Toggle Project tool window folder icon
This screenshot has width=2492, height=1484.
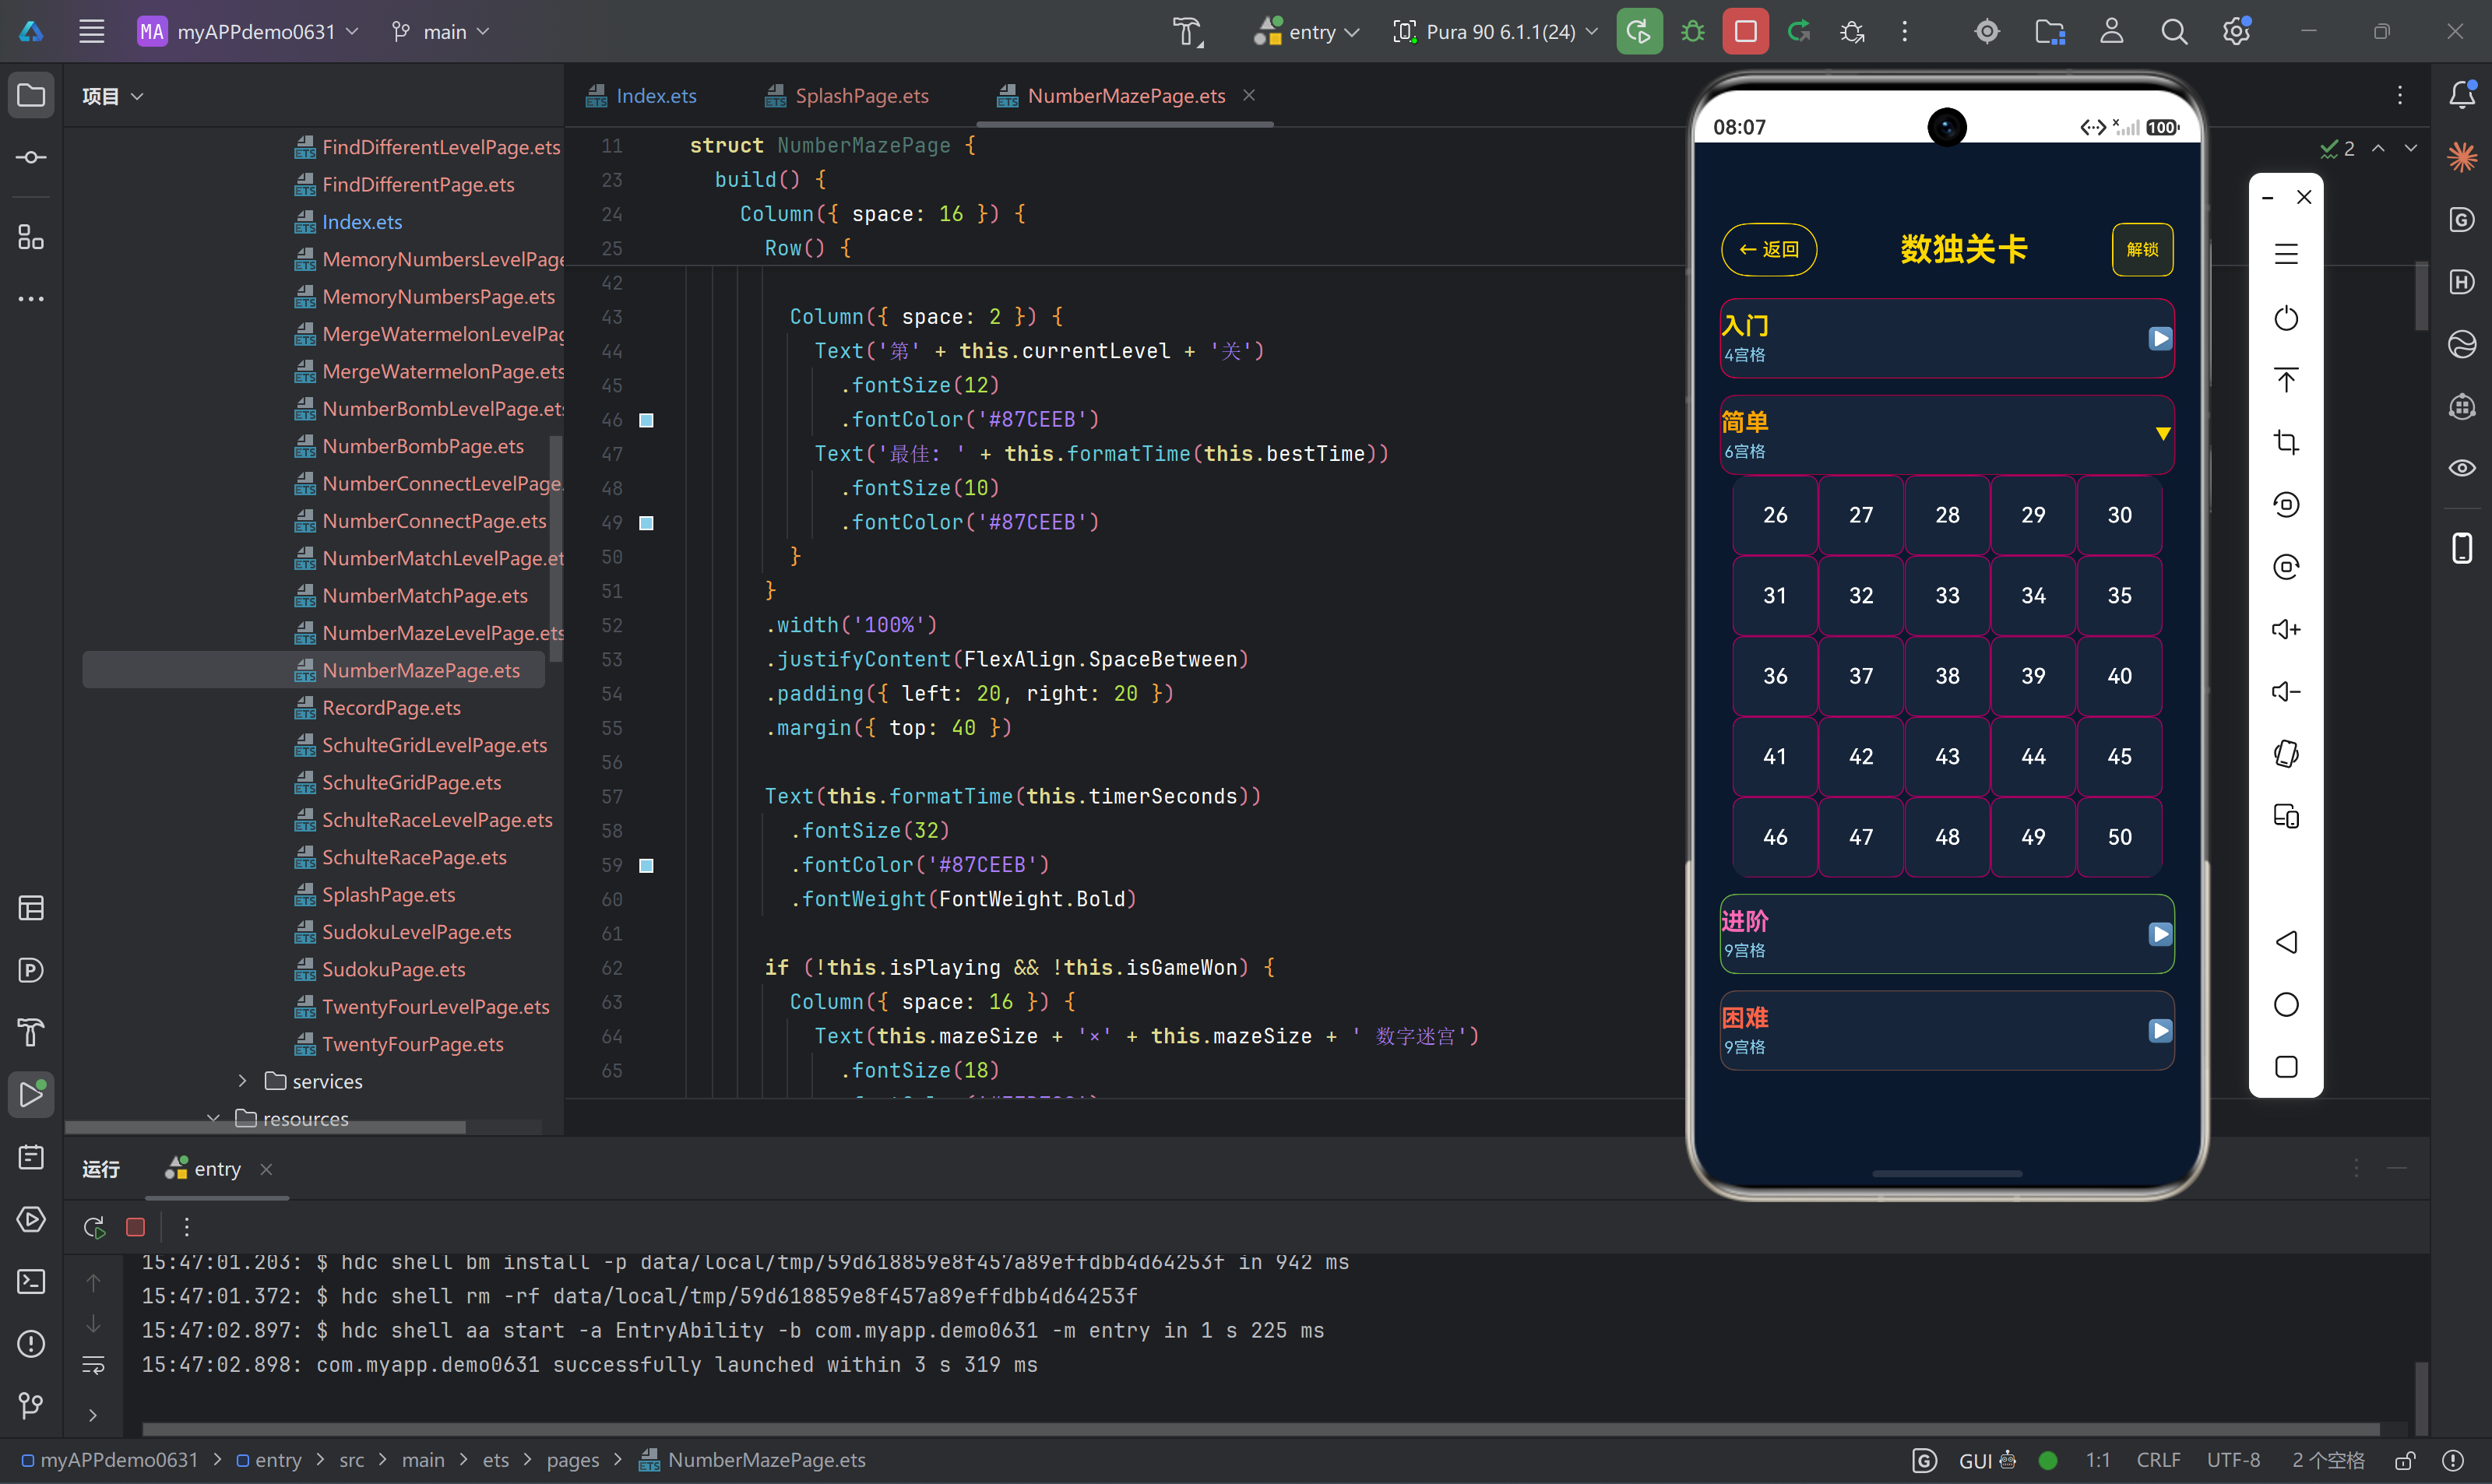tap(31, 95)
